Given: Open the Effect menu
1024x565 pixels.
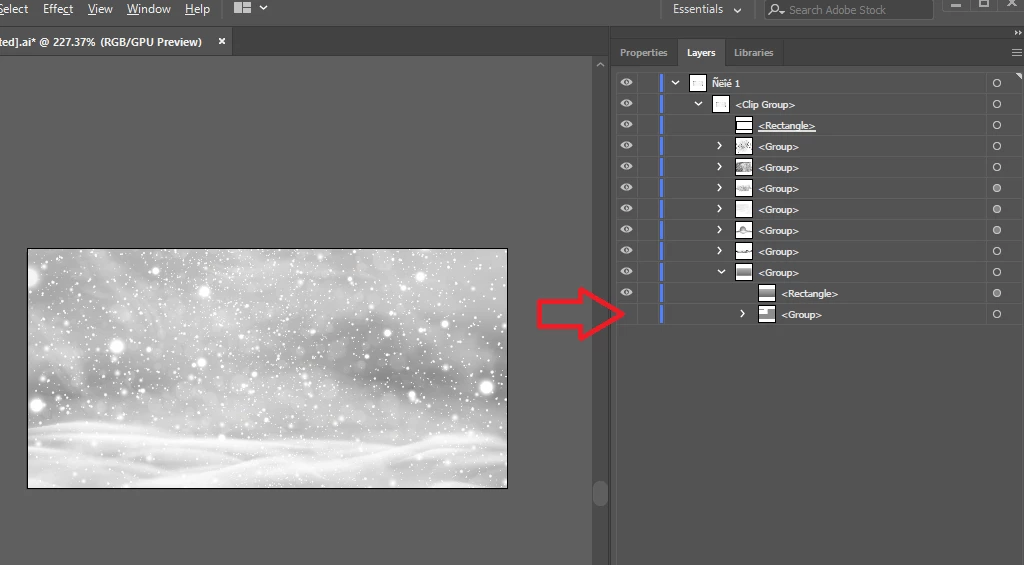Looking at the screenshot, I should point(57,9).
